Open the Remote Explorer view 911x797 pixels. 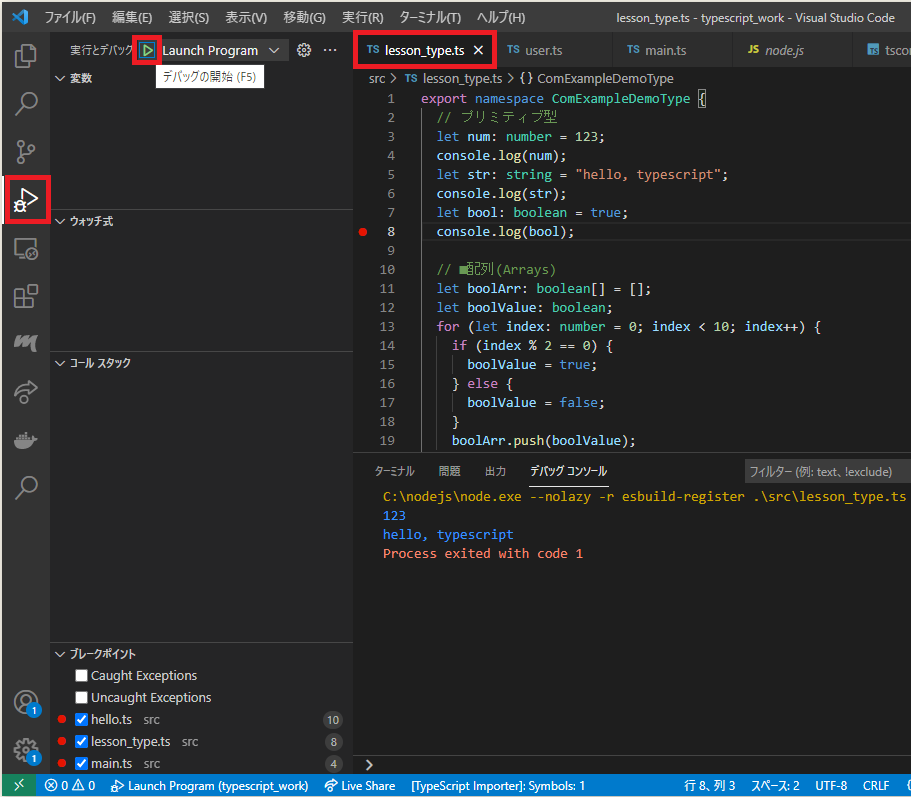click(x=25, y=248)
